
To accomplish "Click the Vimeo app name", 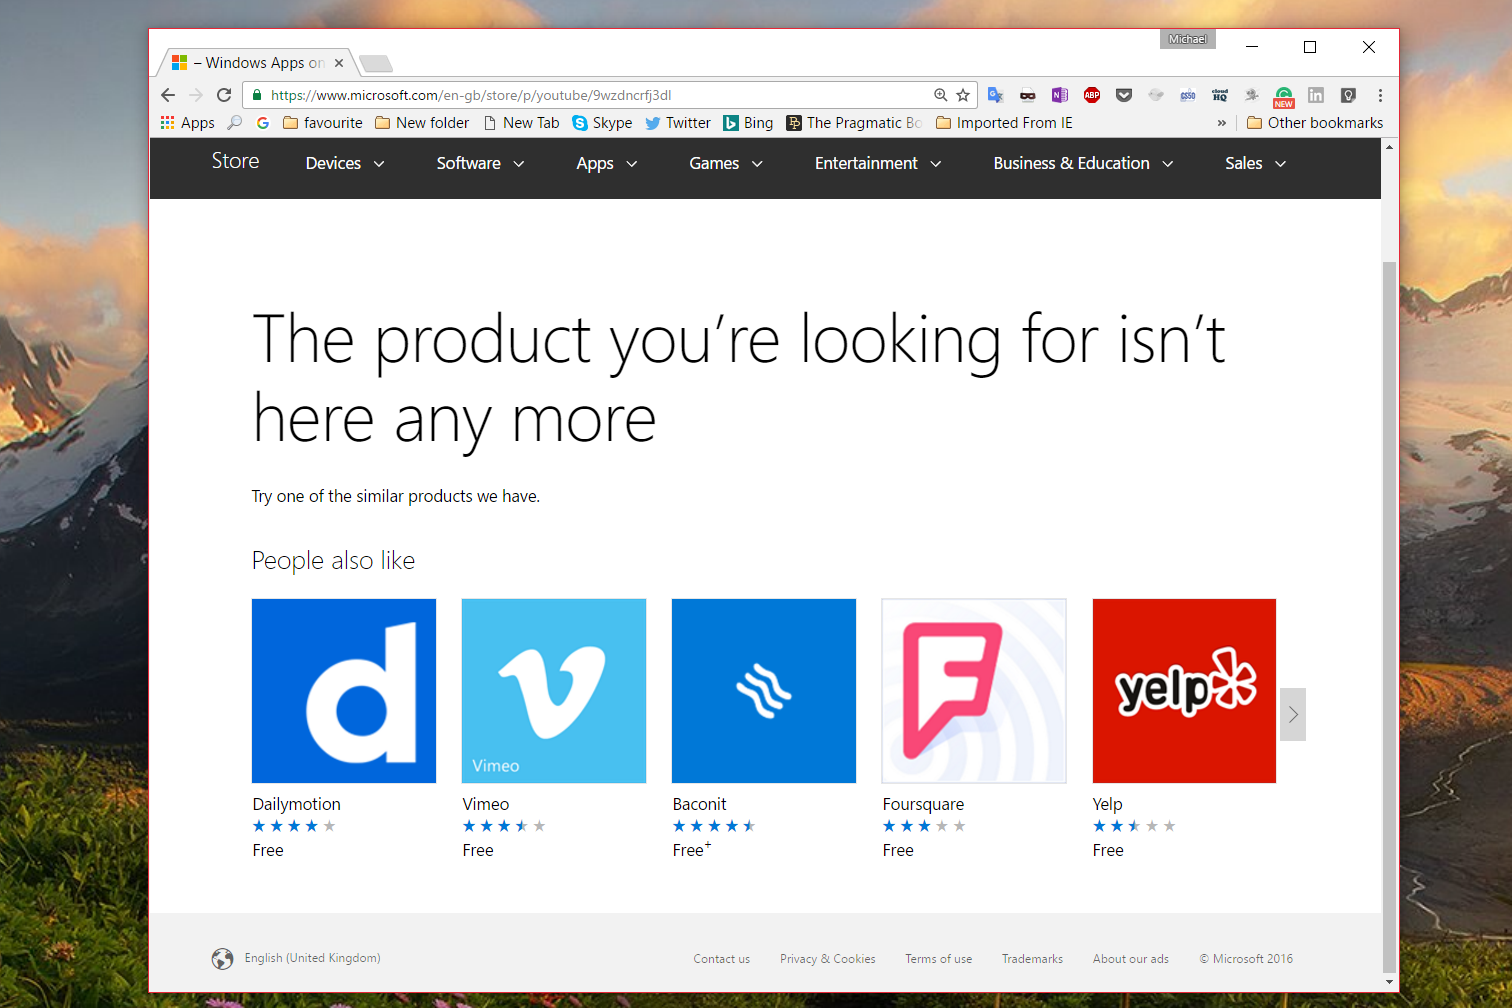I will tap(486, 804).
